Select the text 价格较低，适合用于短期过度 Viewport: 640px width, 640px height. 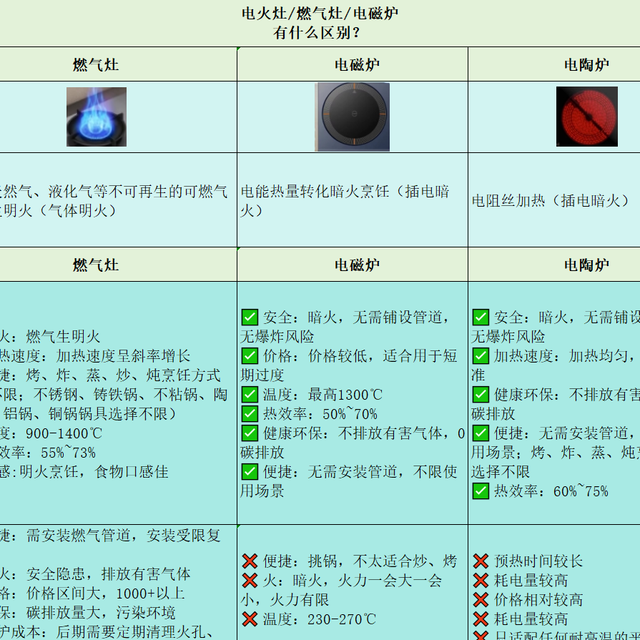pyautogui.click(x=349, y=365)
